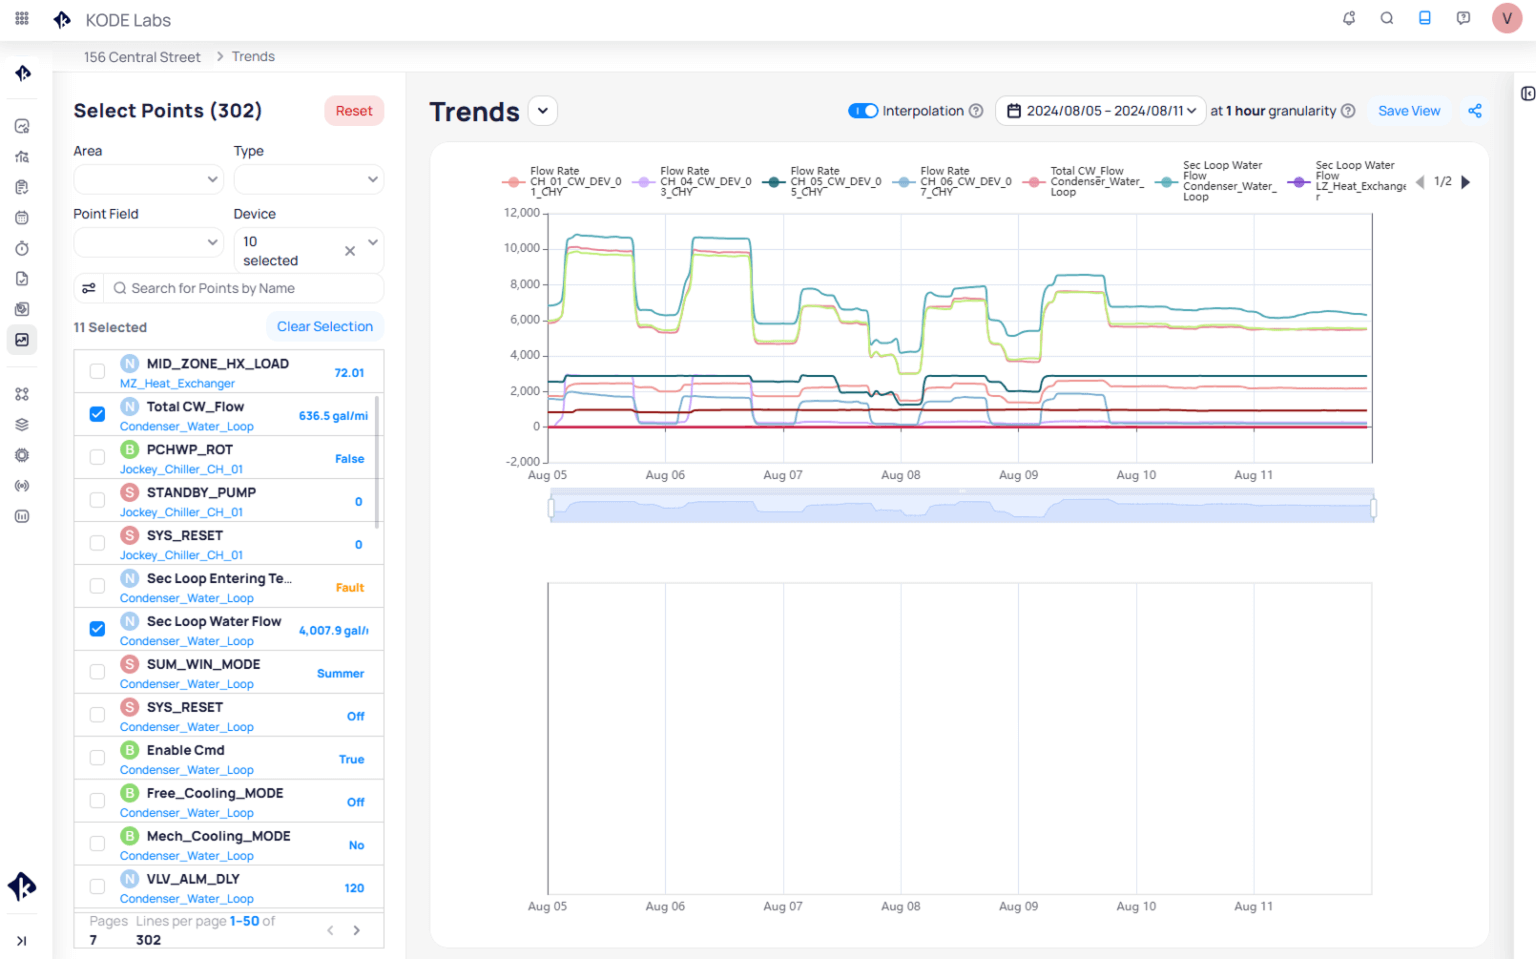Check the SUM_WIN_MODE checkbox
The image size is (1536, 959).
click(x=97, y=672)
